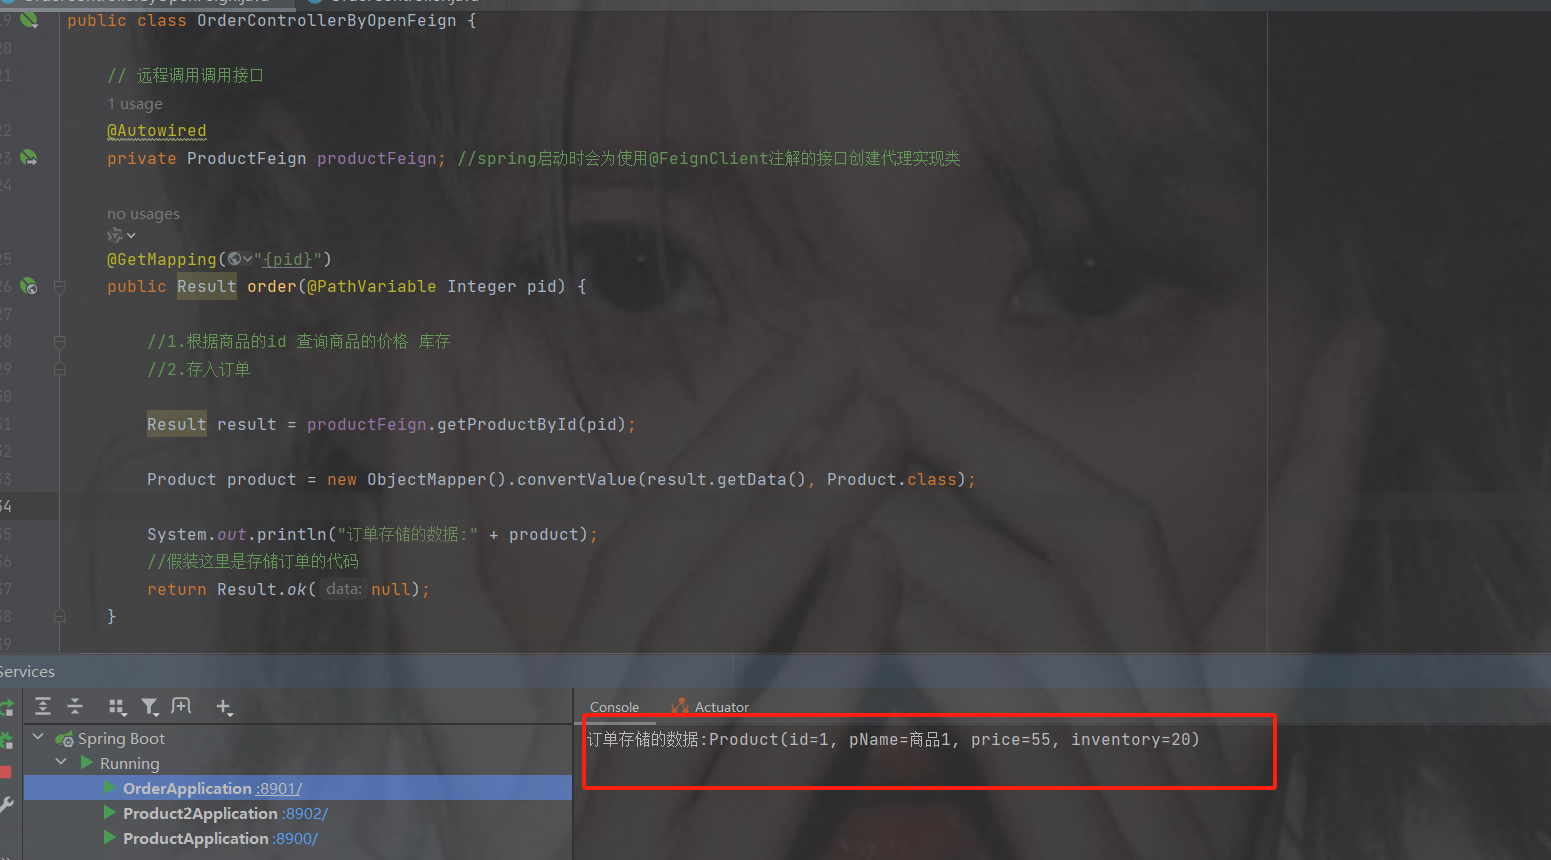Toggle fold marker at comment //2.存入订单
Viewport: 1551px width, 860px height.
click(x=59, y=369)
